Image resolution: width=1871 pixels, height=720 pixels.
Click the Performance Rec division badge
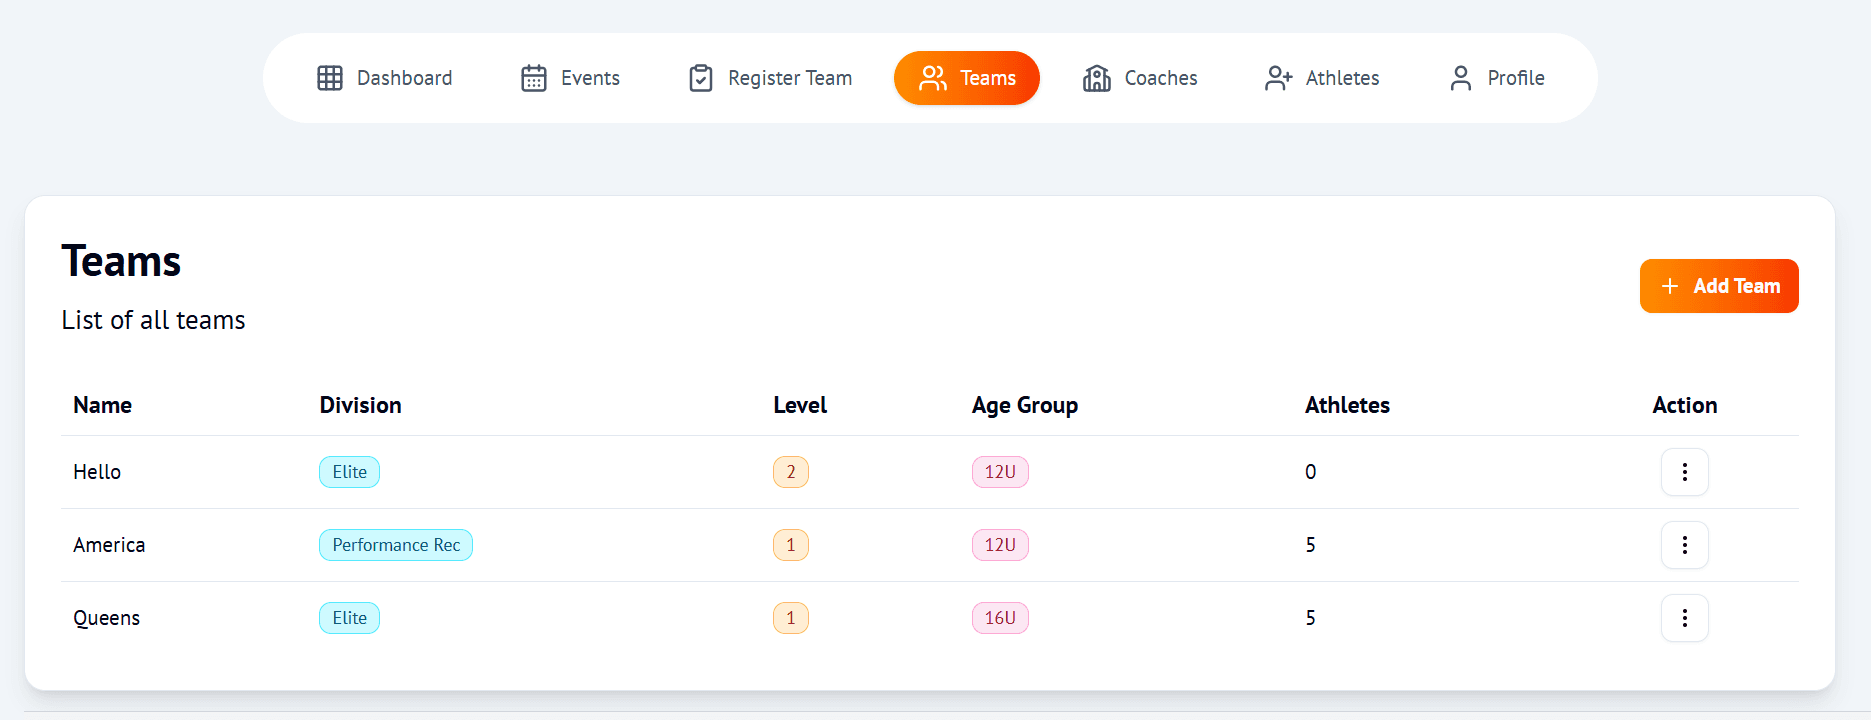point(396,545)
